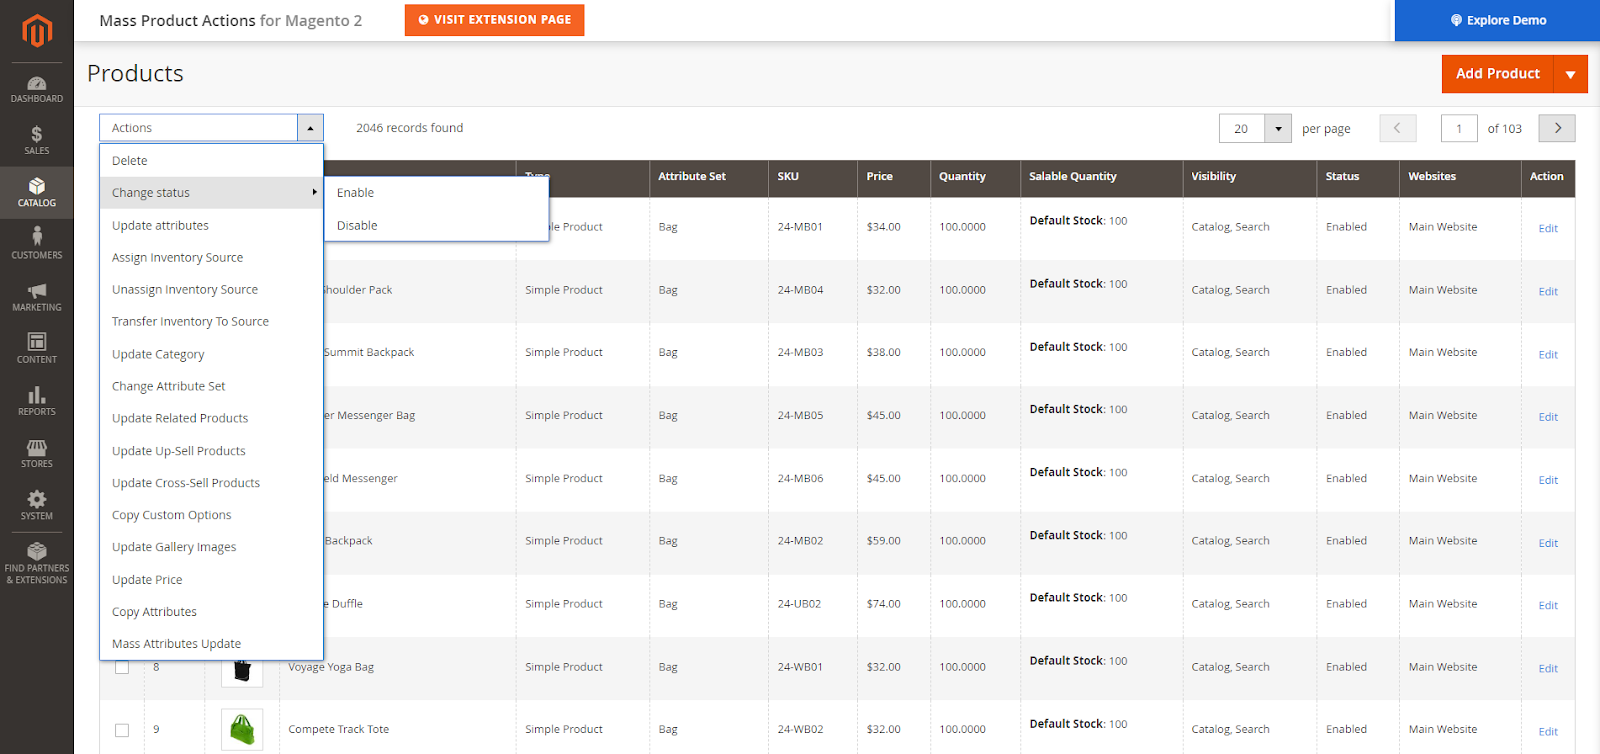Go to the next page arrow
The height and width of the screenshot is (754, 1600).
[x=1557, y=128]
